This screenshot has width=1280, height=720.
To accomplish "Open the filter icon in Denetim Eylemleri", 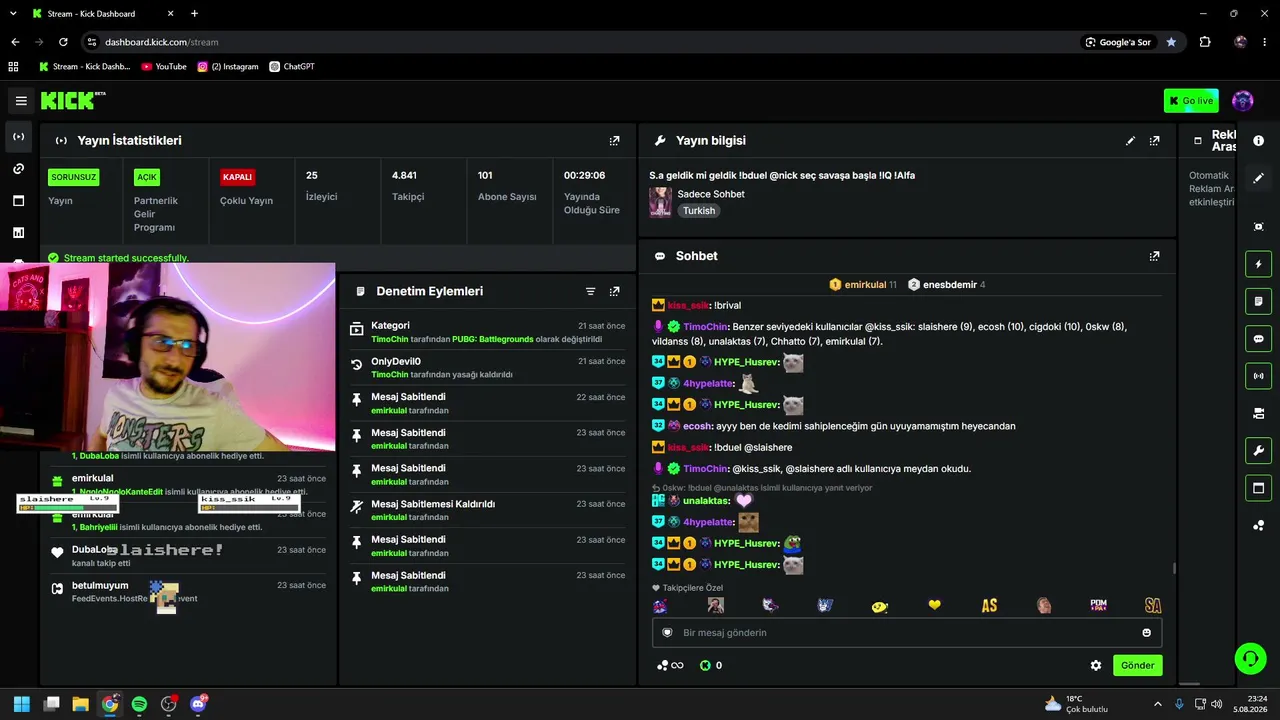I will click(590, 291).
